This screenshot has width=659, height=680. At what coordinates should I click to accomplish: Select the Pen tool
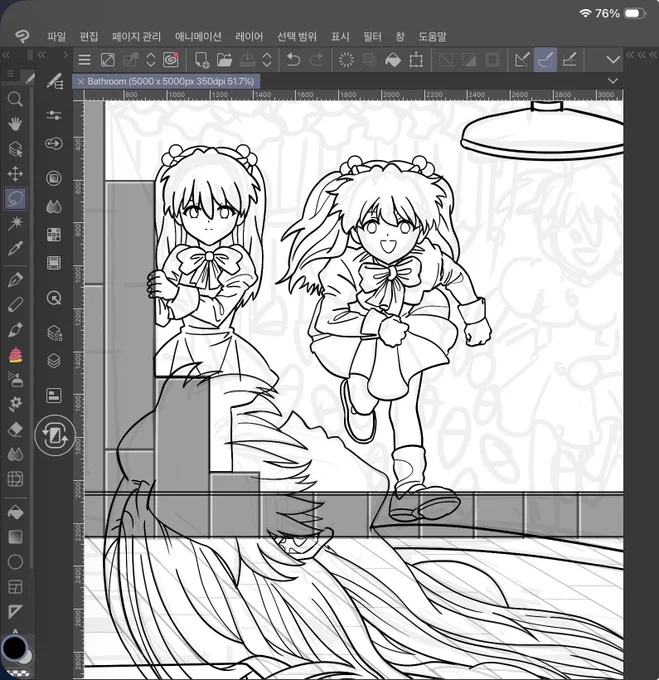click(x=15, y=280)
